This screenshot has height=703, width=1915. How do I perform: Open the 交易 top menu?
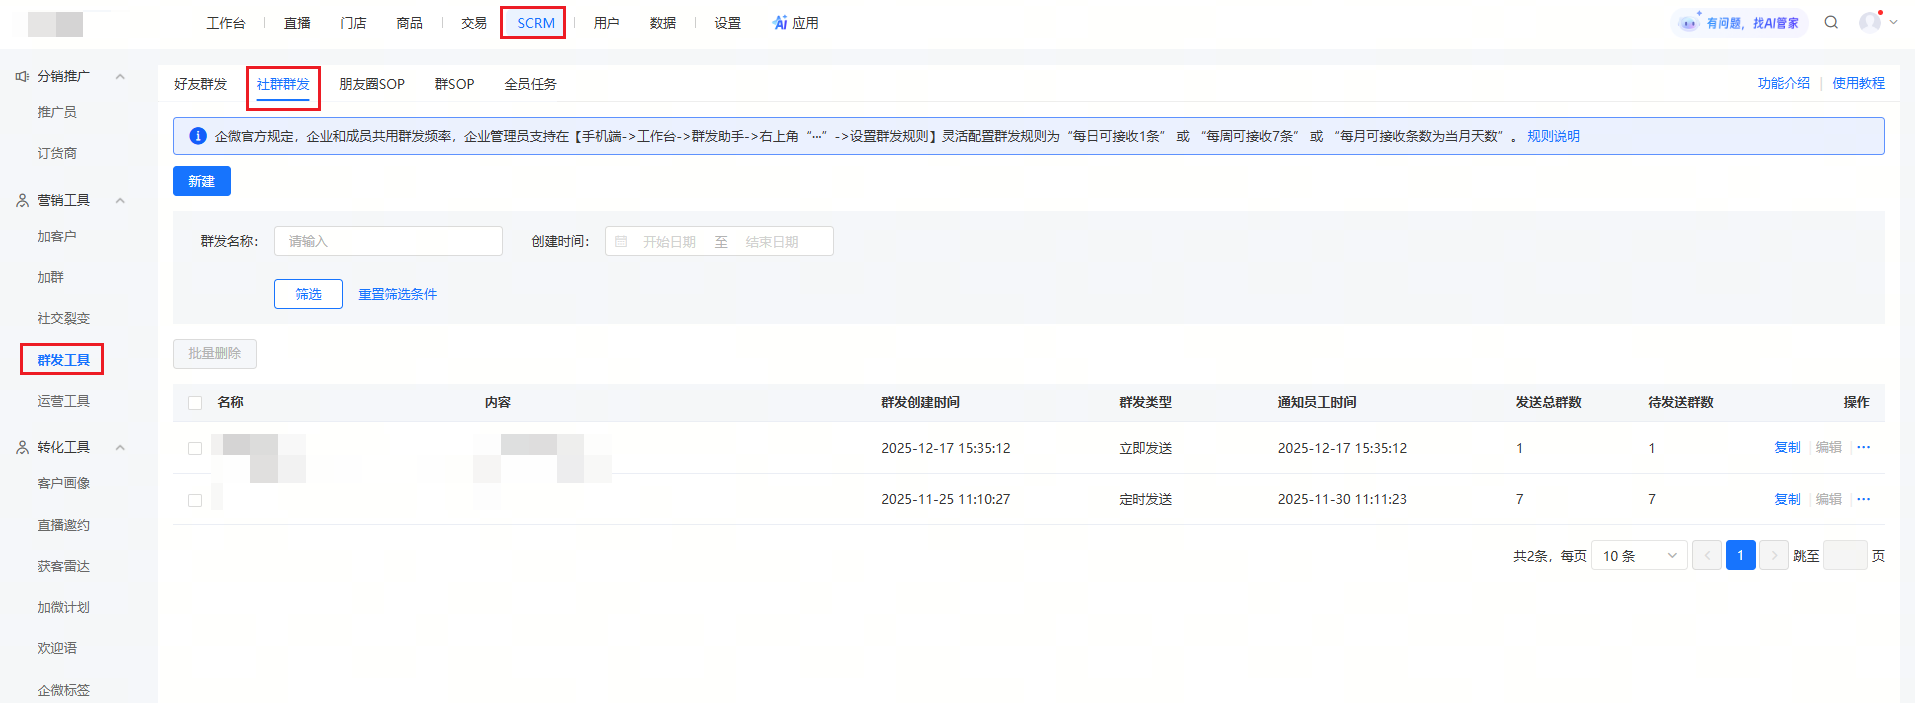(x=473, y=23)
